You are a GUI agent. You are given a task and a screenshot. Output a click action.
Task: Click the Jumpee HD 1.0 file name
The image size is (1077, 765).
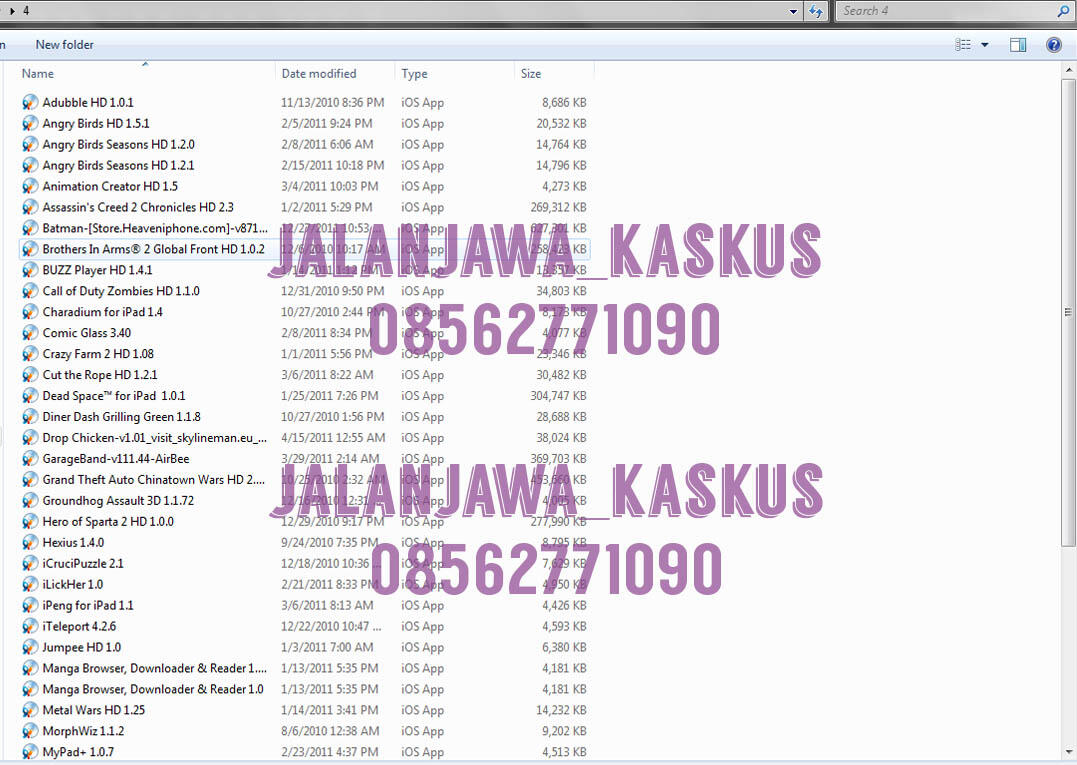[82, 647]
